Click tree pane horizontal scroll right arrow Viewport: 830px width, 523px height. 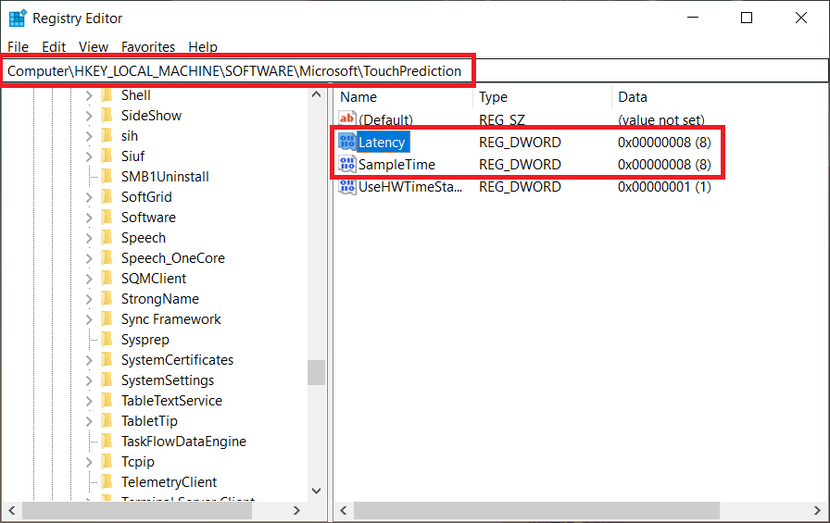click(296, 510)
